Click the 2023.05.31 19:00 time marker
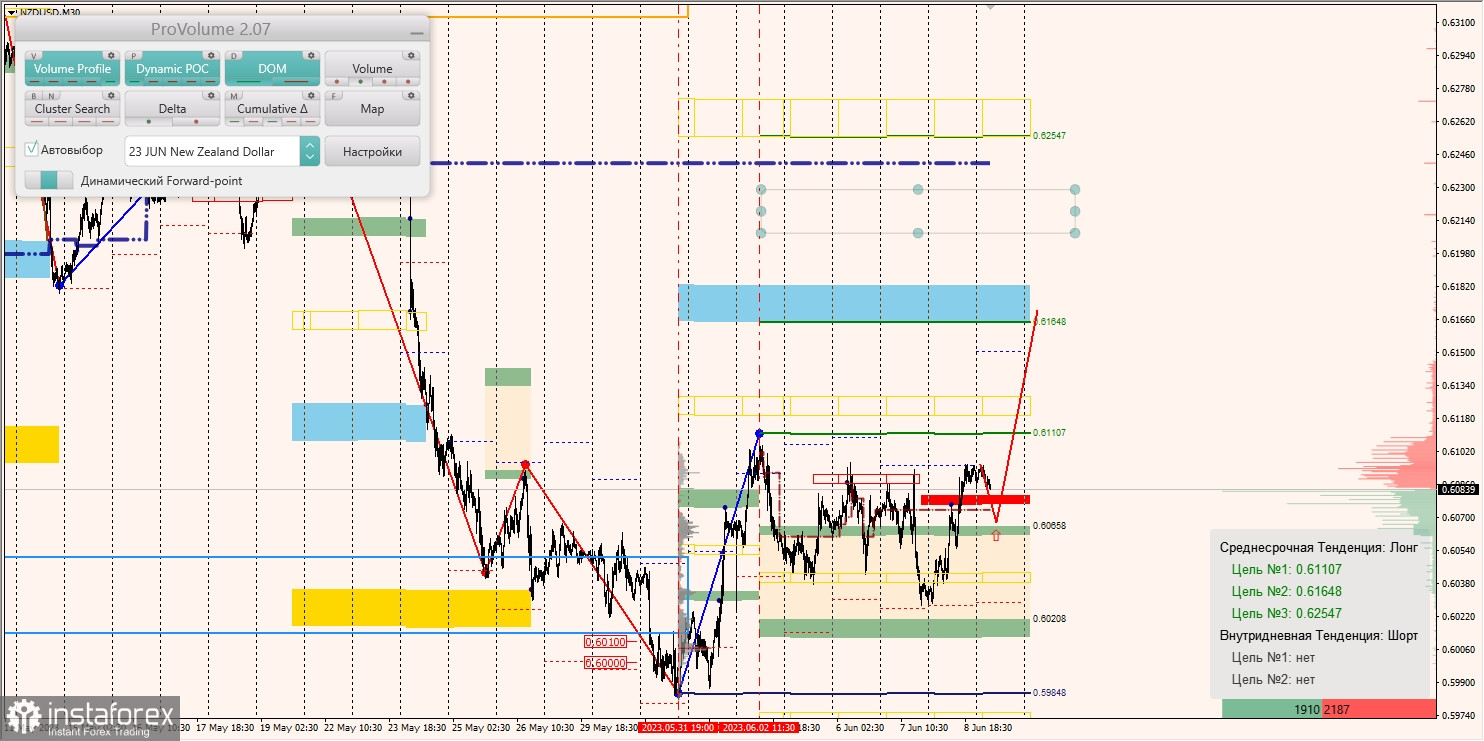This screenshot has width=1484, height=741. point(679,728)
